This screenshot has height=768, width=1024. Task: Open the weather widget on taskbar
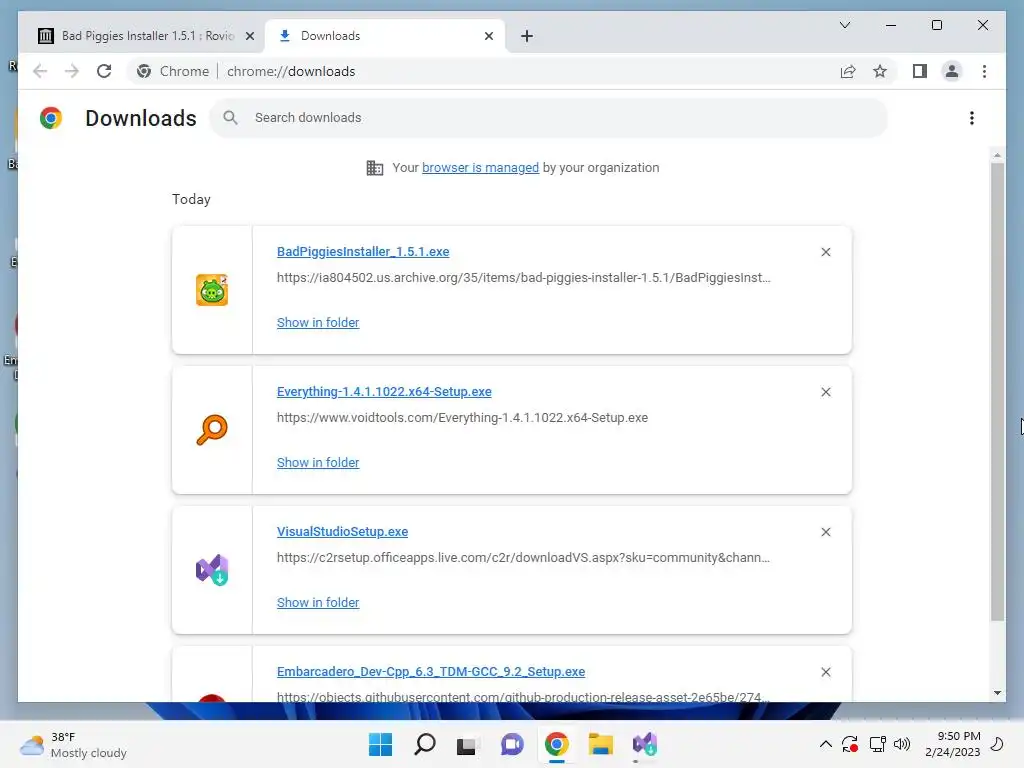73,744
